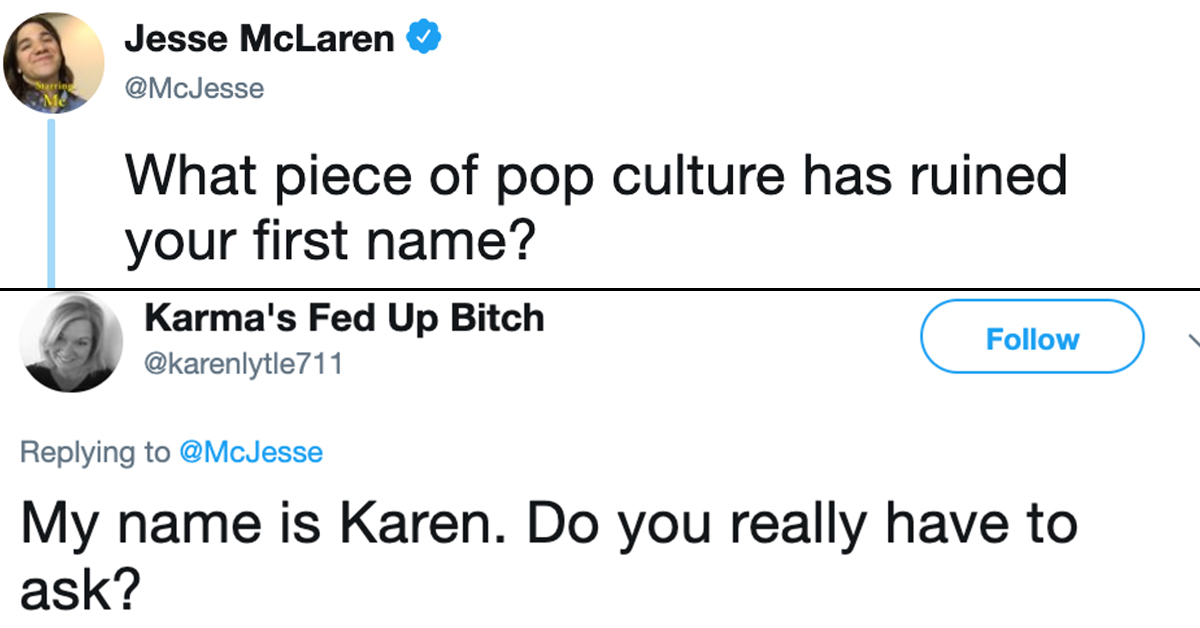Click the blue verified badge
The width and height of the screenshot is (1200, 628).
[424, 39]
